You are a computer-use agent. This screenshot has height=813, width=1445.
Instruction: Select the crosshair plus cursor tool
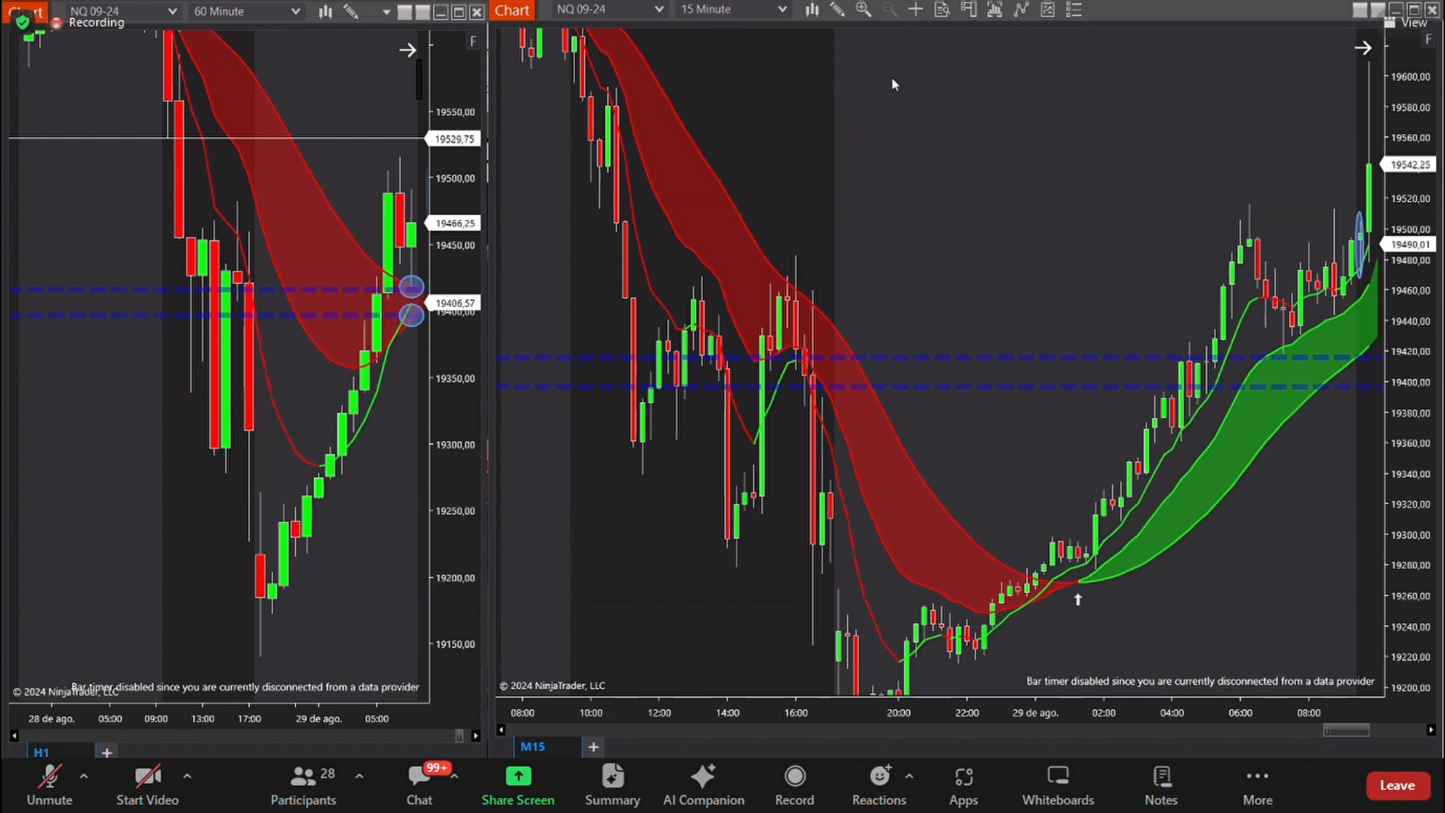(x=916, y=10)
